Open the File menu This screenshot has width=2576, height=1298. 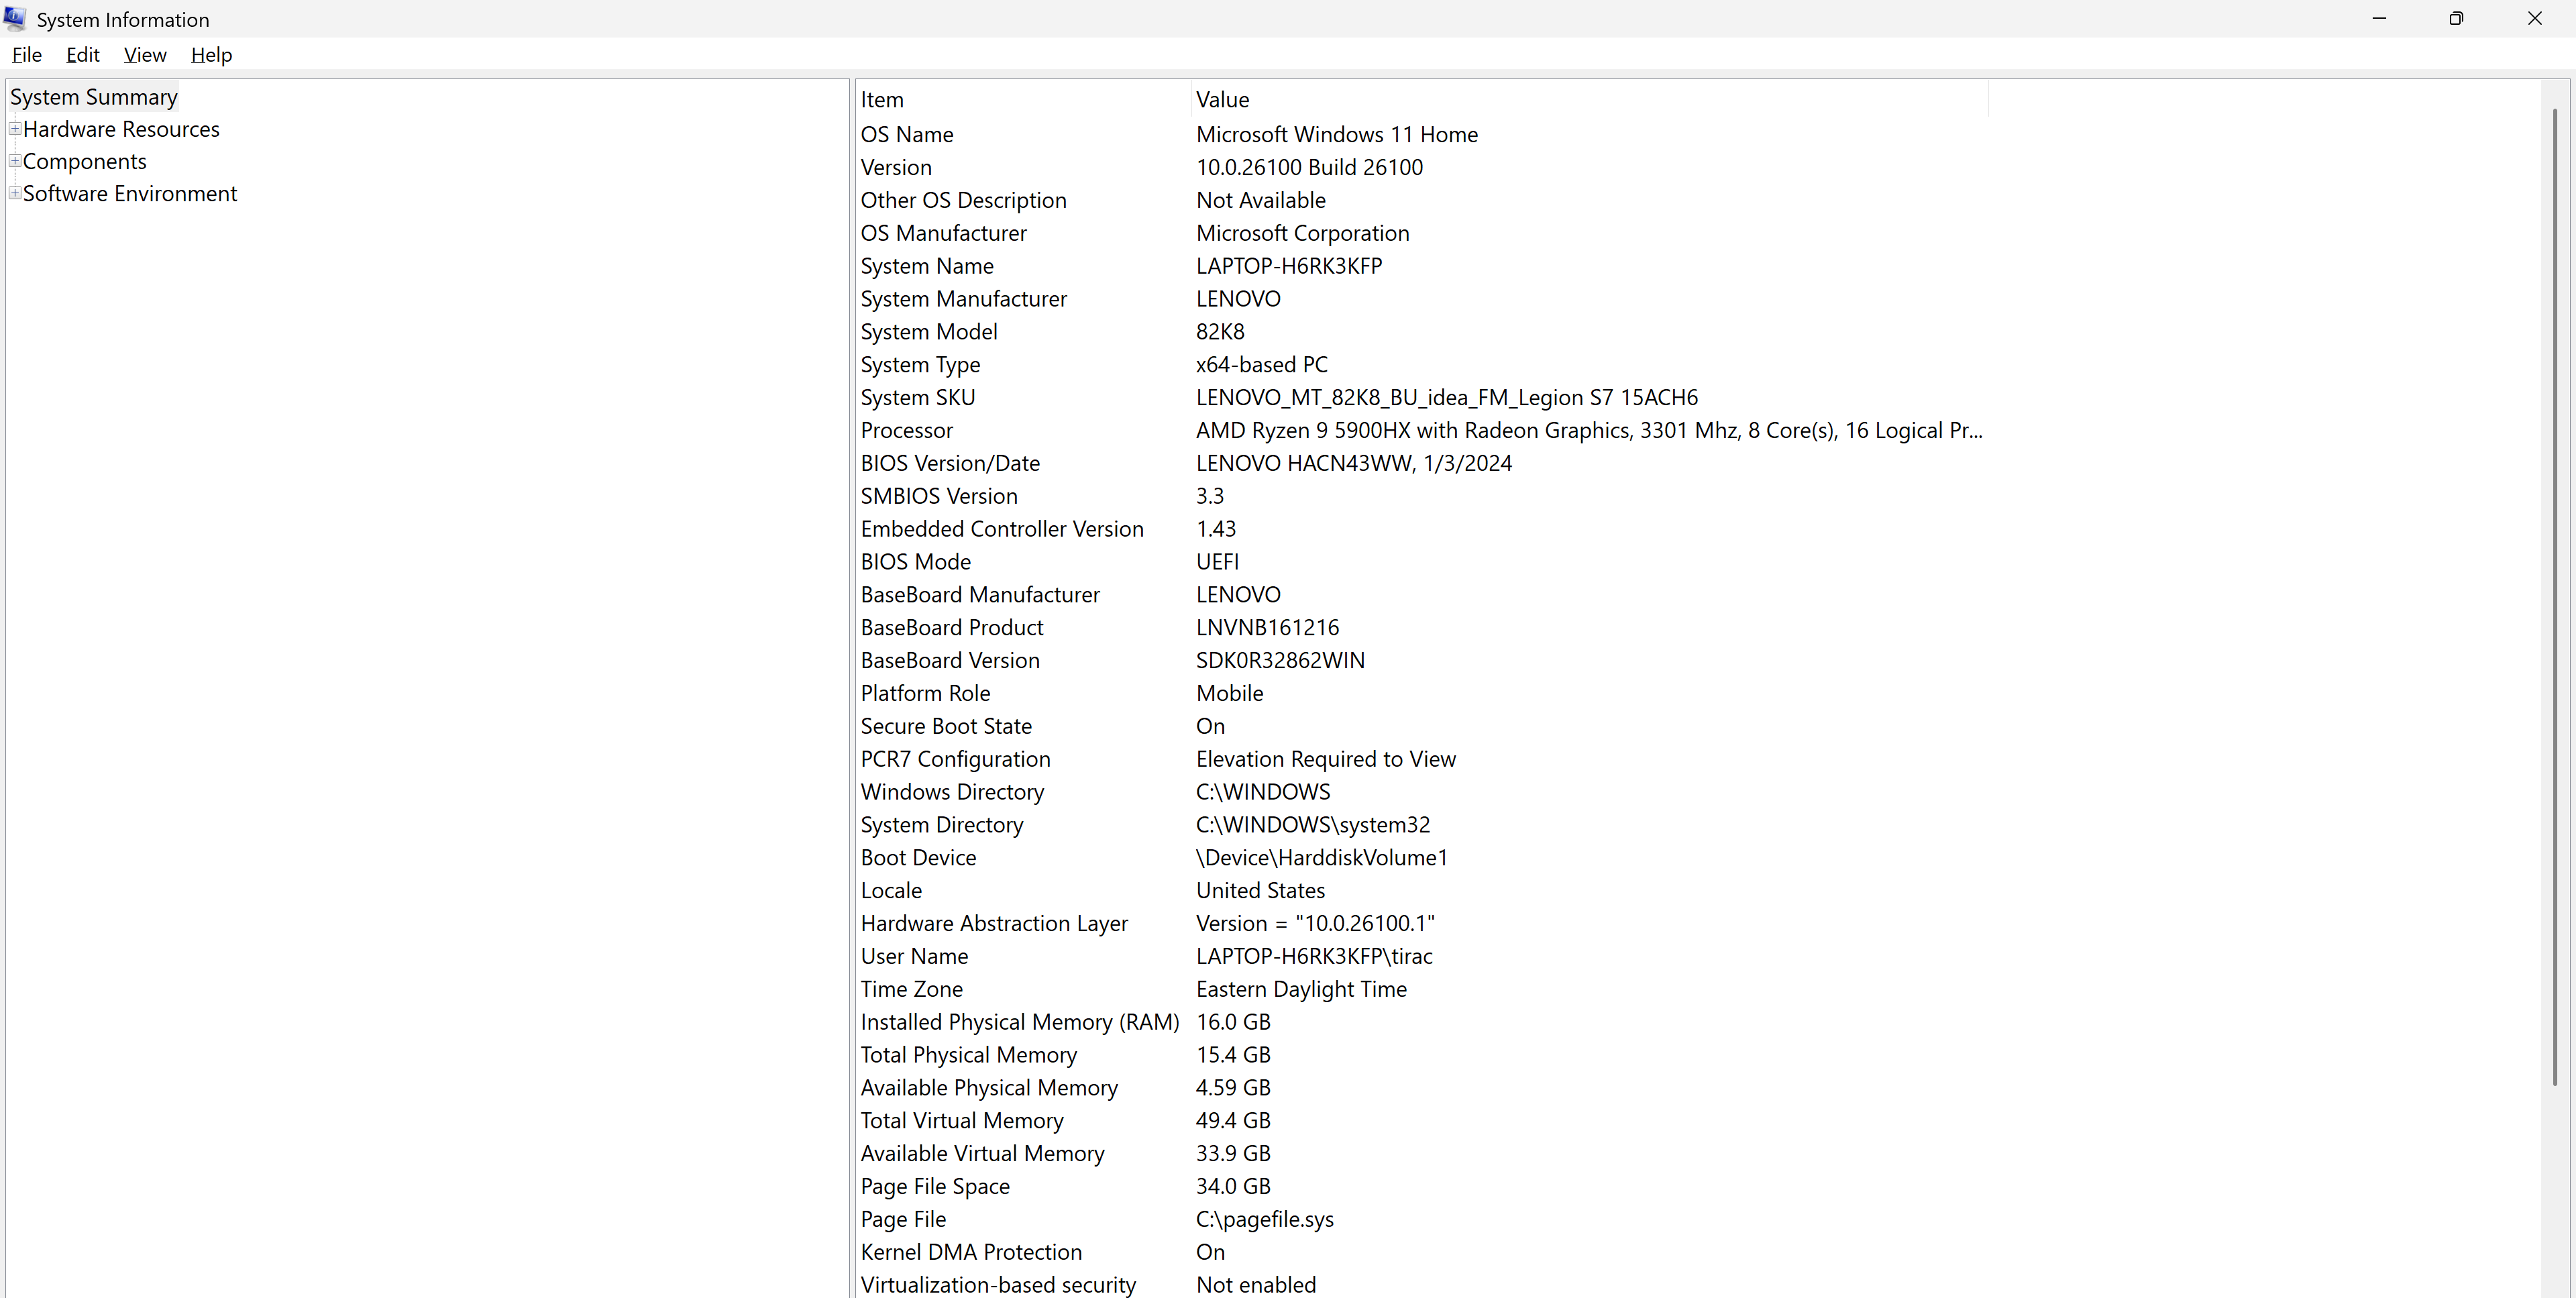point(26,55)
